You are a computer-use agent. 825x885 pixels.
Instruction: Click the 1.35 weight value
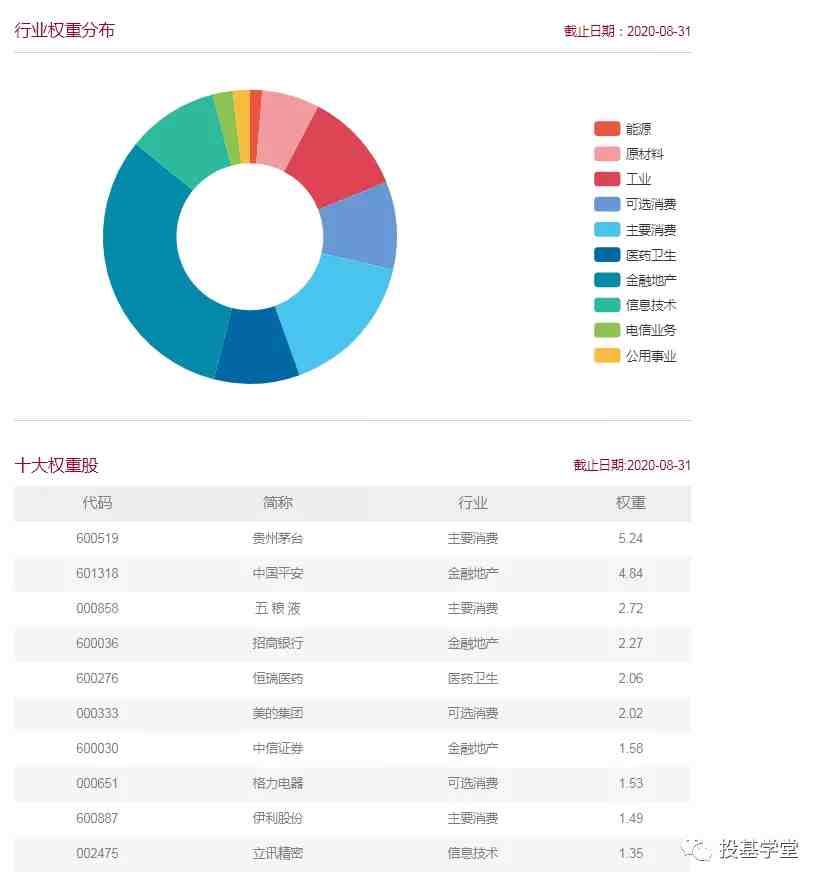630,853
